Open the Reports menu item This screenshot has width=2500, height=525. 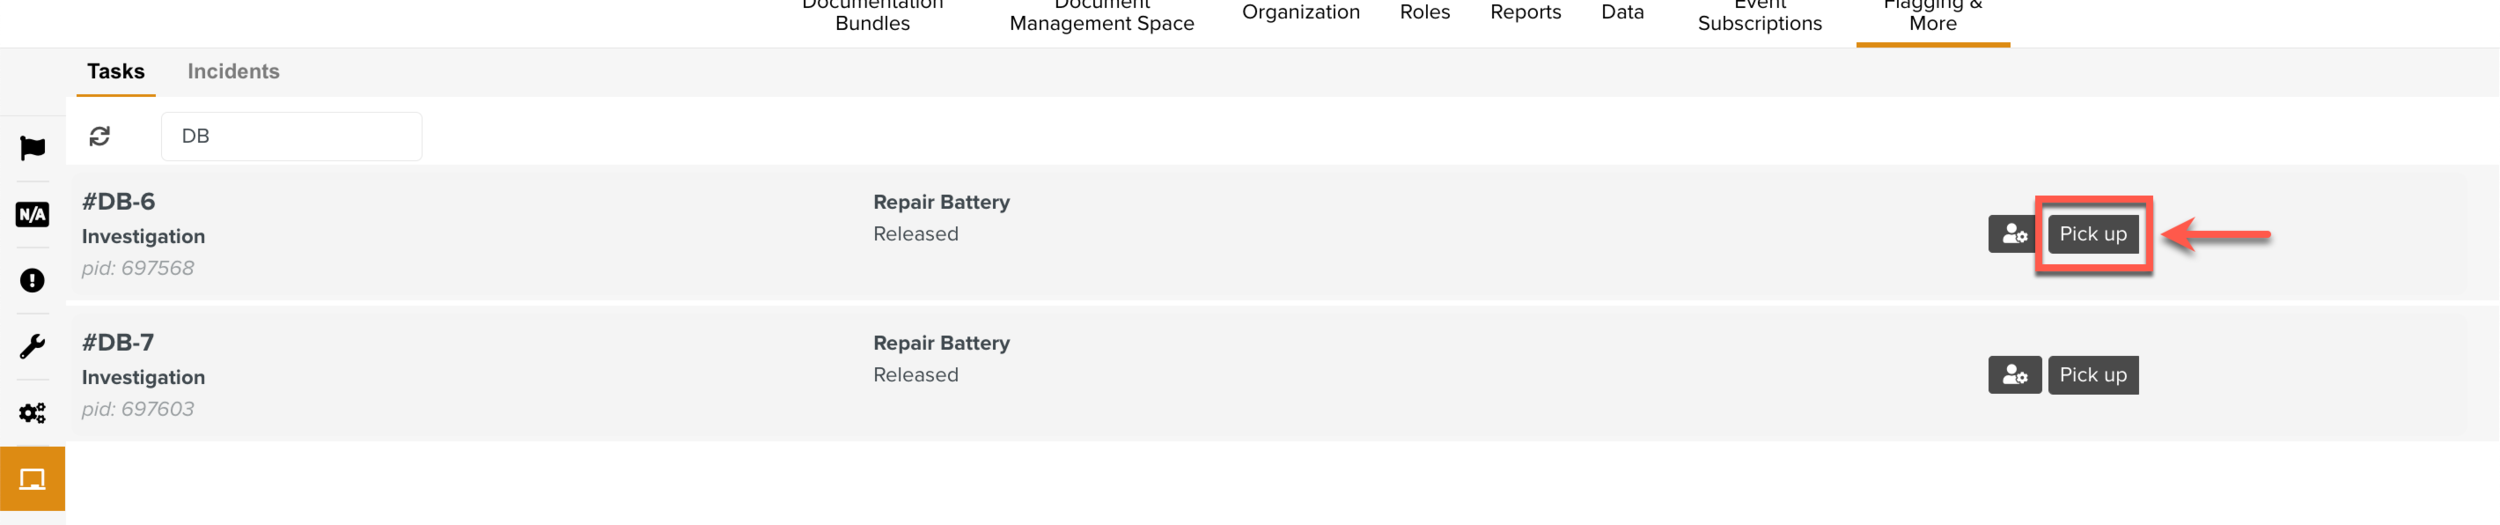click(x=1525, y=12)
